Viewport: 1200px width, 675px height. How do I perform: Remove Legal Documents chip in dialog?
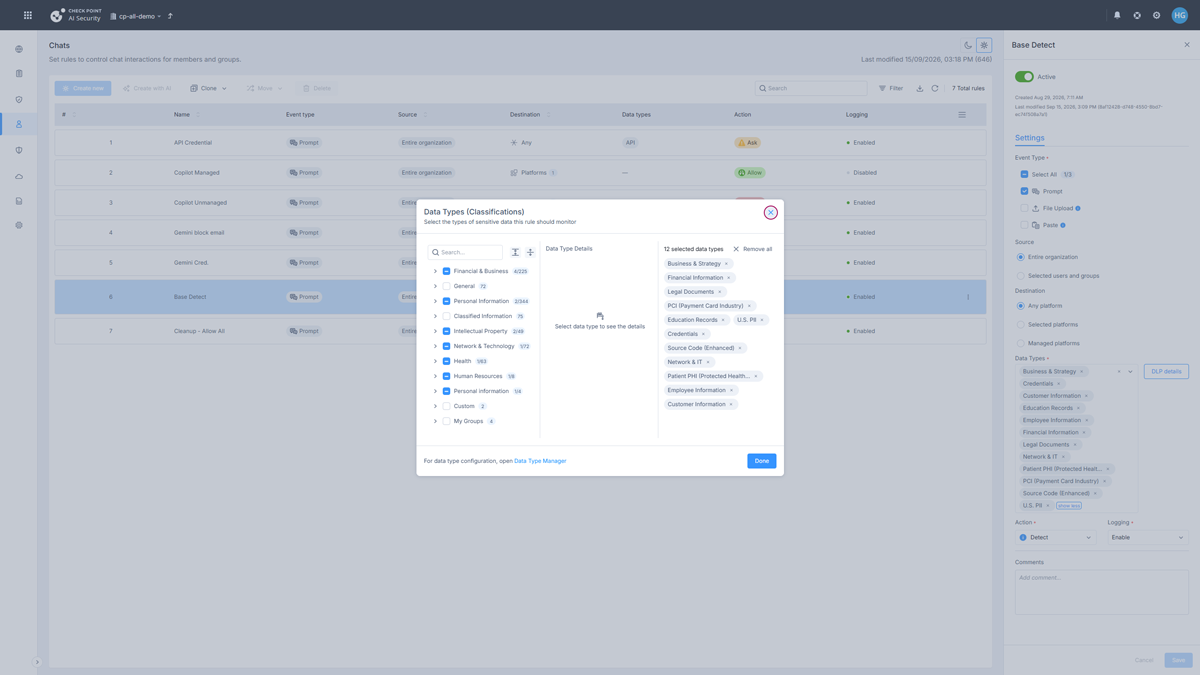pos(720,292)
